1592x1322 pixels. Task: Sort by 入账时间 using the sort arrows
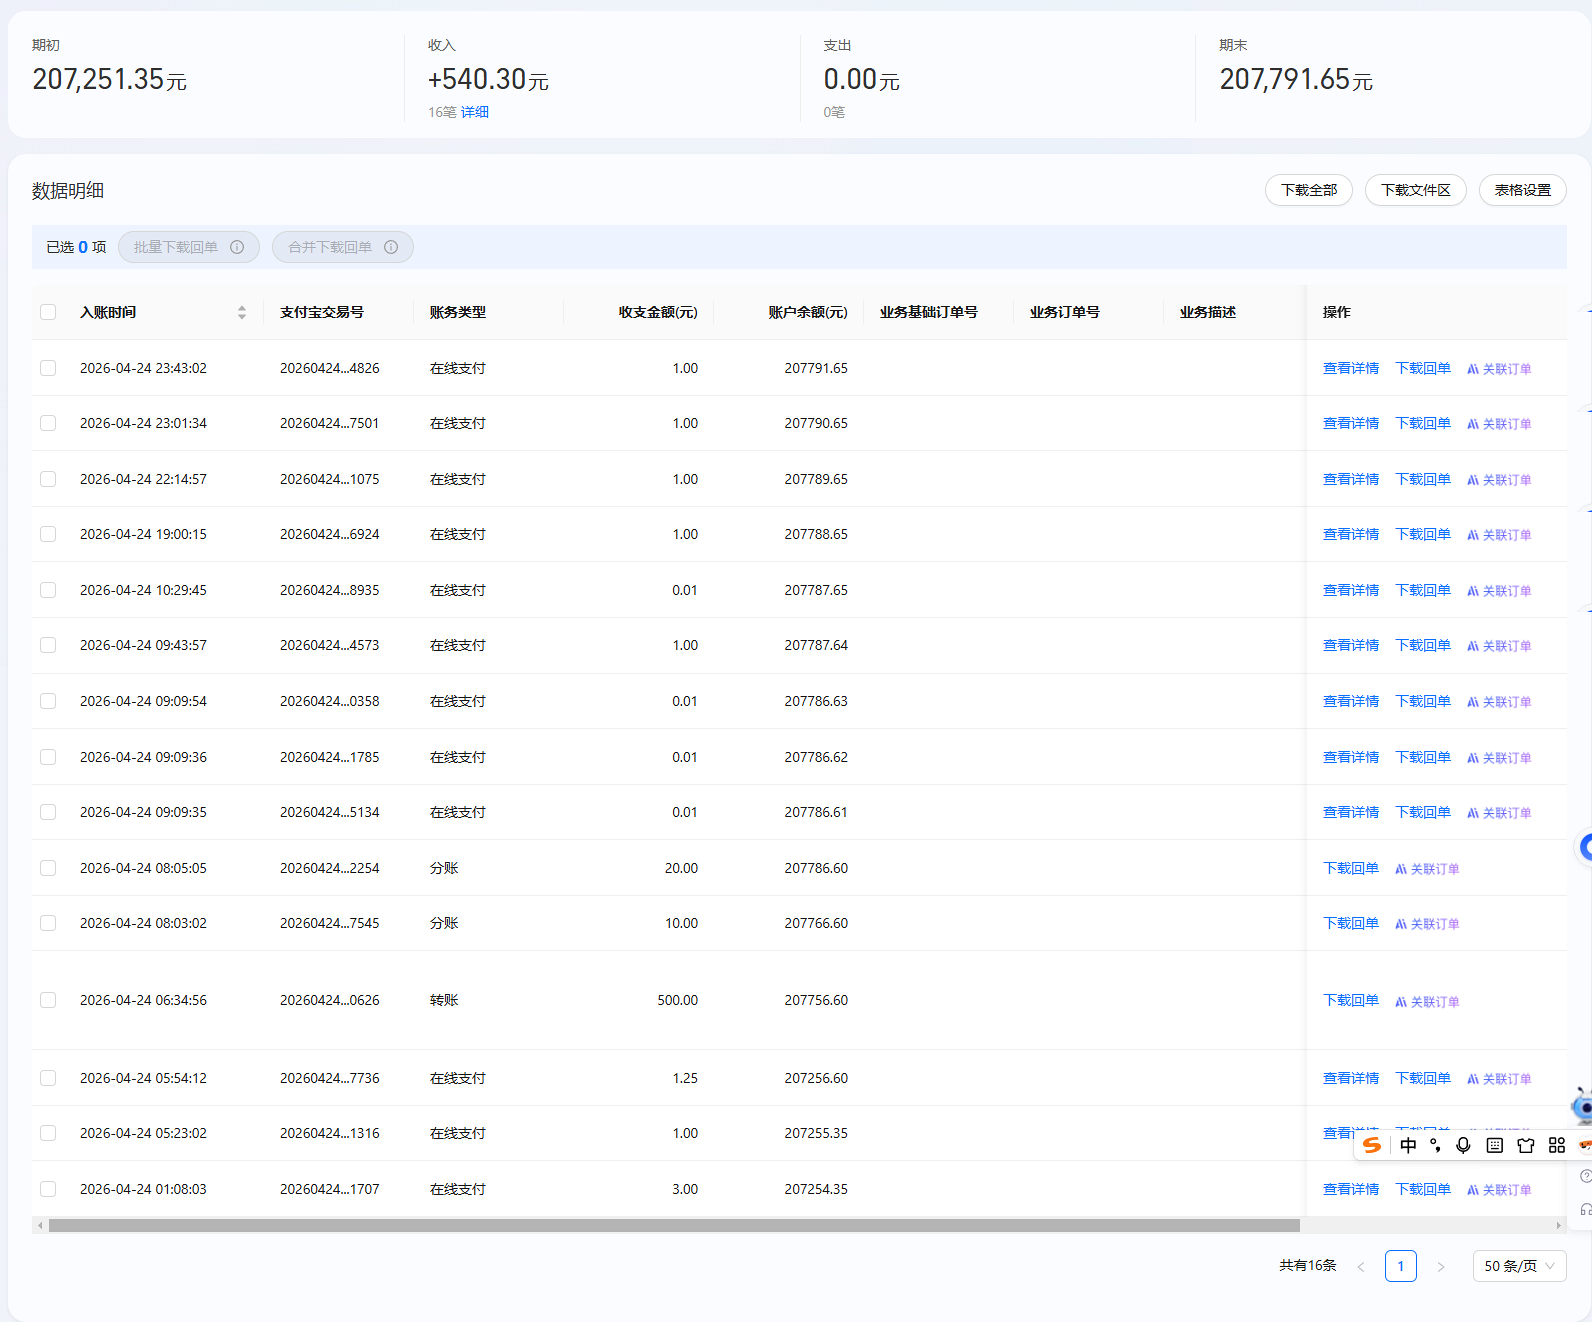coord(242,312)
